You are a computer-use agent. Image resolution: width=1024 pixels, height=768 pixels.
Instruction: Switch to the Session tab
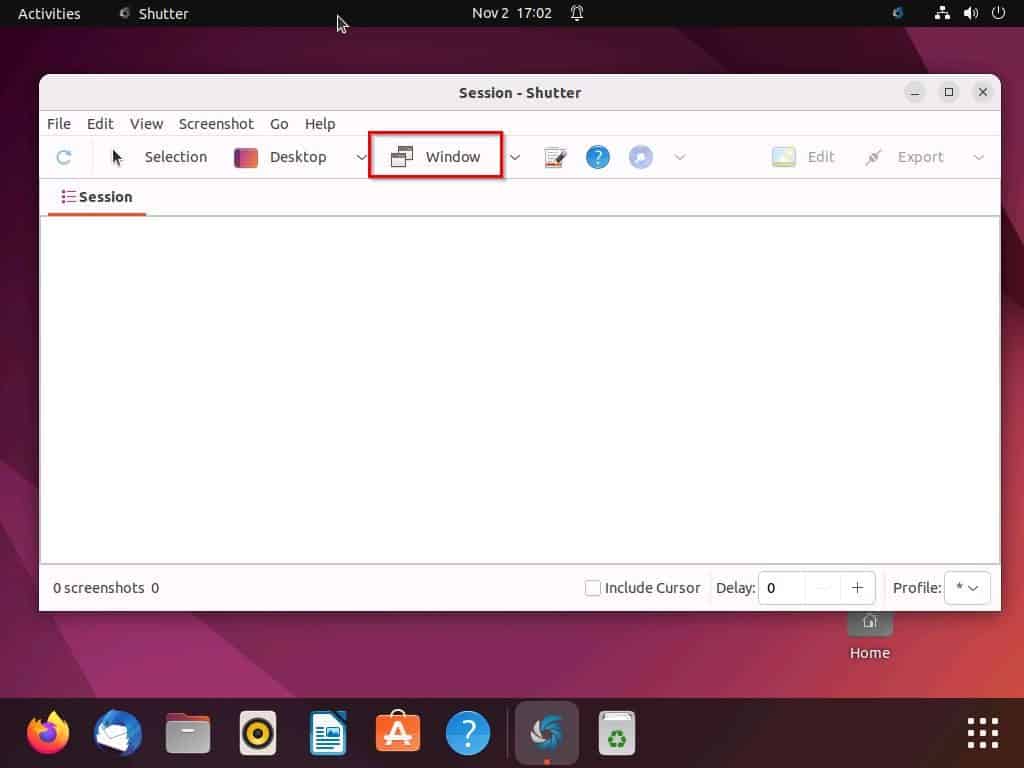97,197
